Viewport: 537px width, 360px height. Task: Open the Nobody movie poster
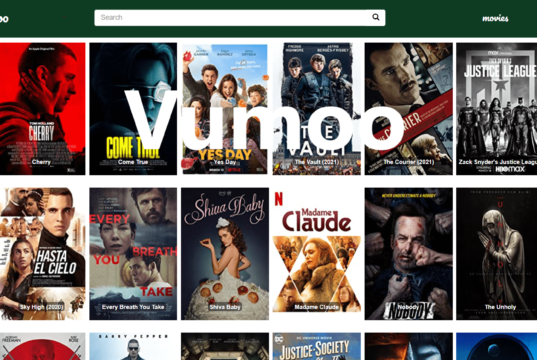[x=409, y=254]
